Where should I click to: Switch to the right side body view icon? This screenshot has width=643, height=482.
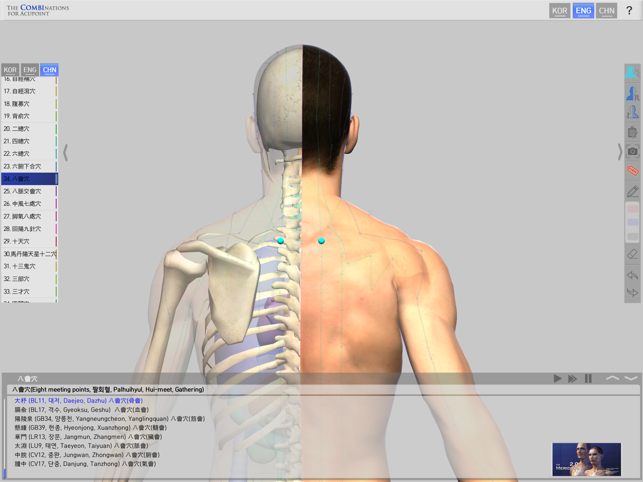pyautogui.click(x=632, y=93)
